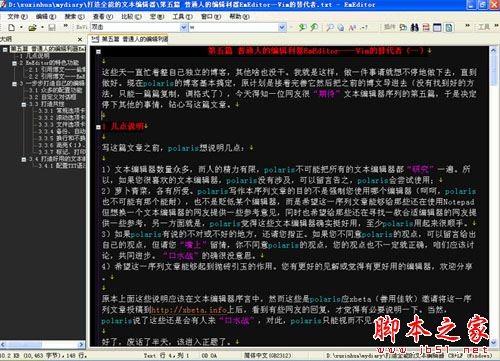Click the magnifier find icon

(x=330, y=27)
